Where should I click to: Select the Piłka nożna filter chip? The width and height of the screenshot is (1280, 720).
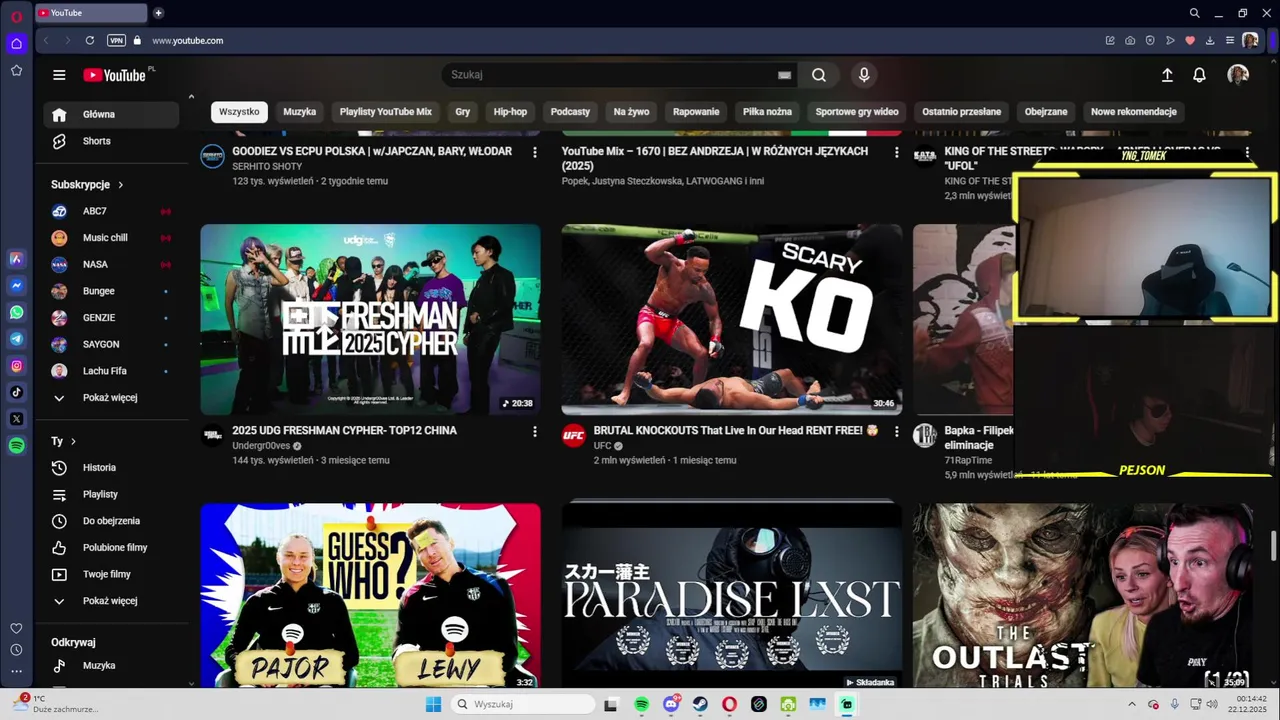click(767, 112)
